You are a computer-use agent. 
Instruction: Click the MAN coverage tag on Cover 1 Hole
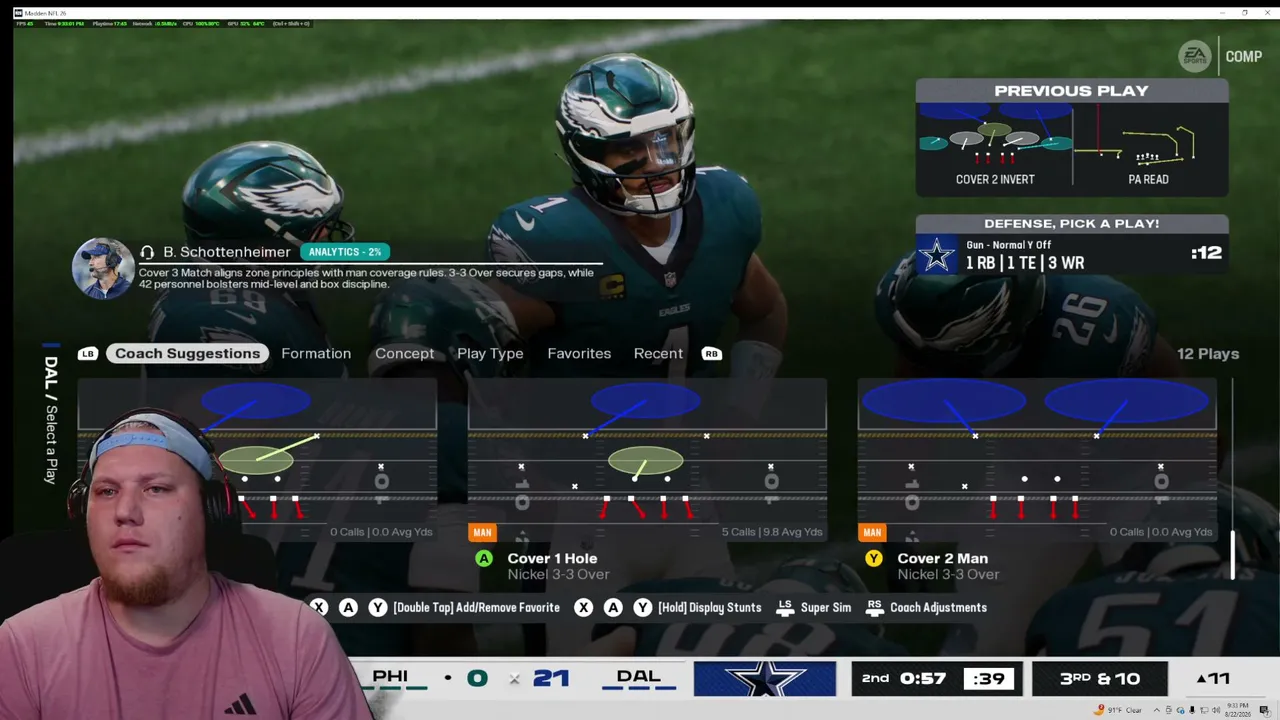pos(482,532)
